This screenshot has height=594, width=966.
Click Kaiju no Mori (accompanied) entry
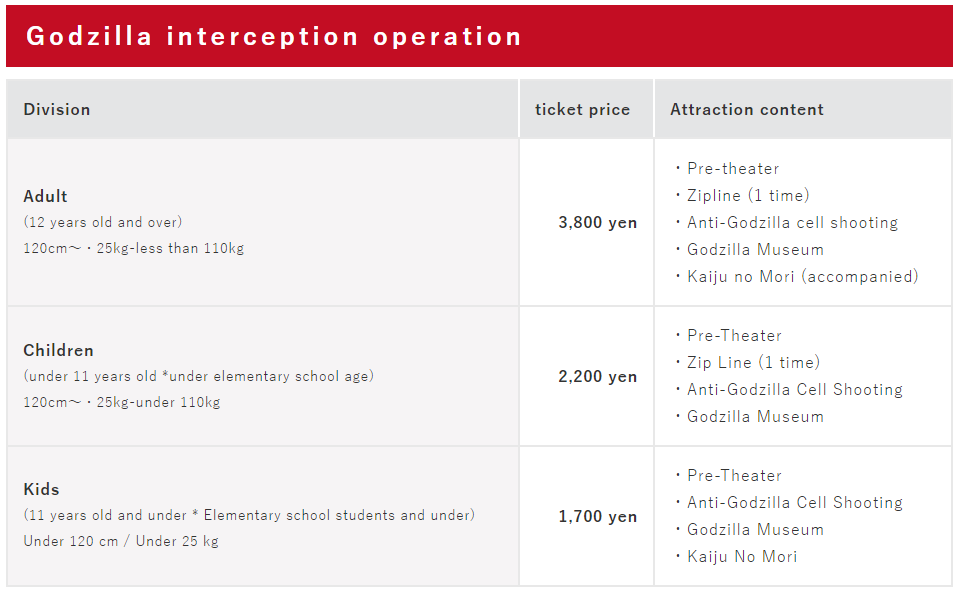pos(803,277)
